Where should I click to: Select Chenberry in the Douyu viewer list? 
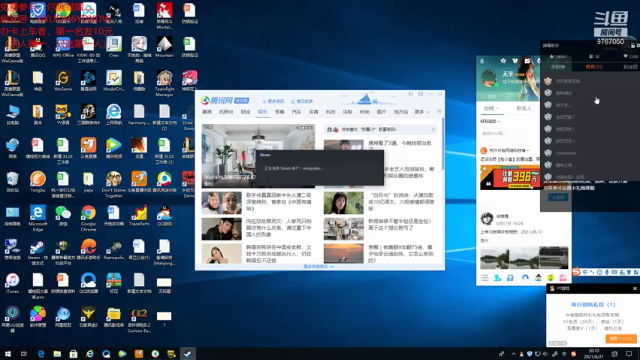click(x=566, y=153)
